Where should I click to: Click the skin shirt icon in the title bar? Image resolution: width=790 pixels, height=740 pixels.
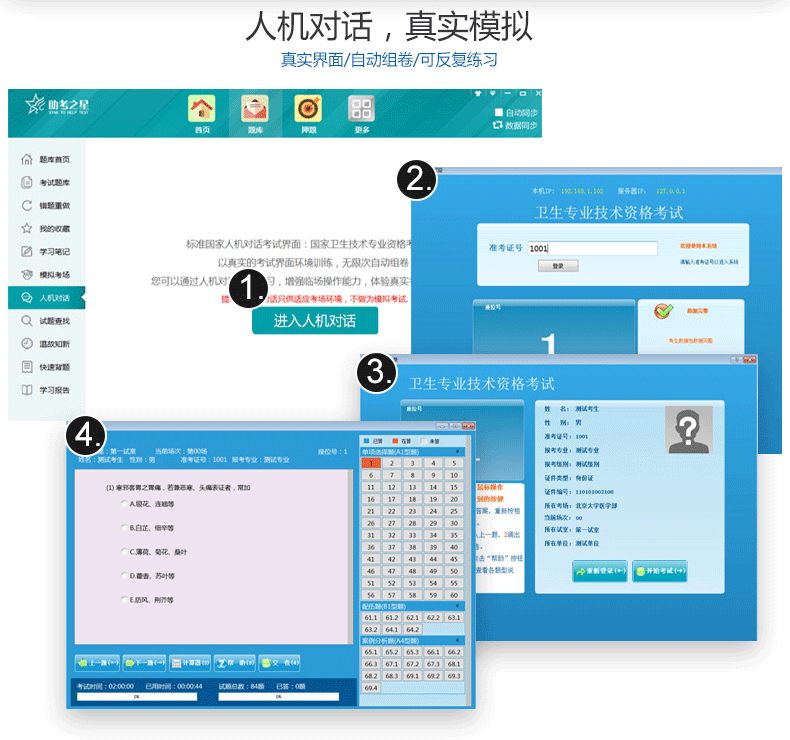pos(478,93)
